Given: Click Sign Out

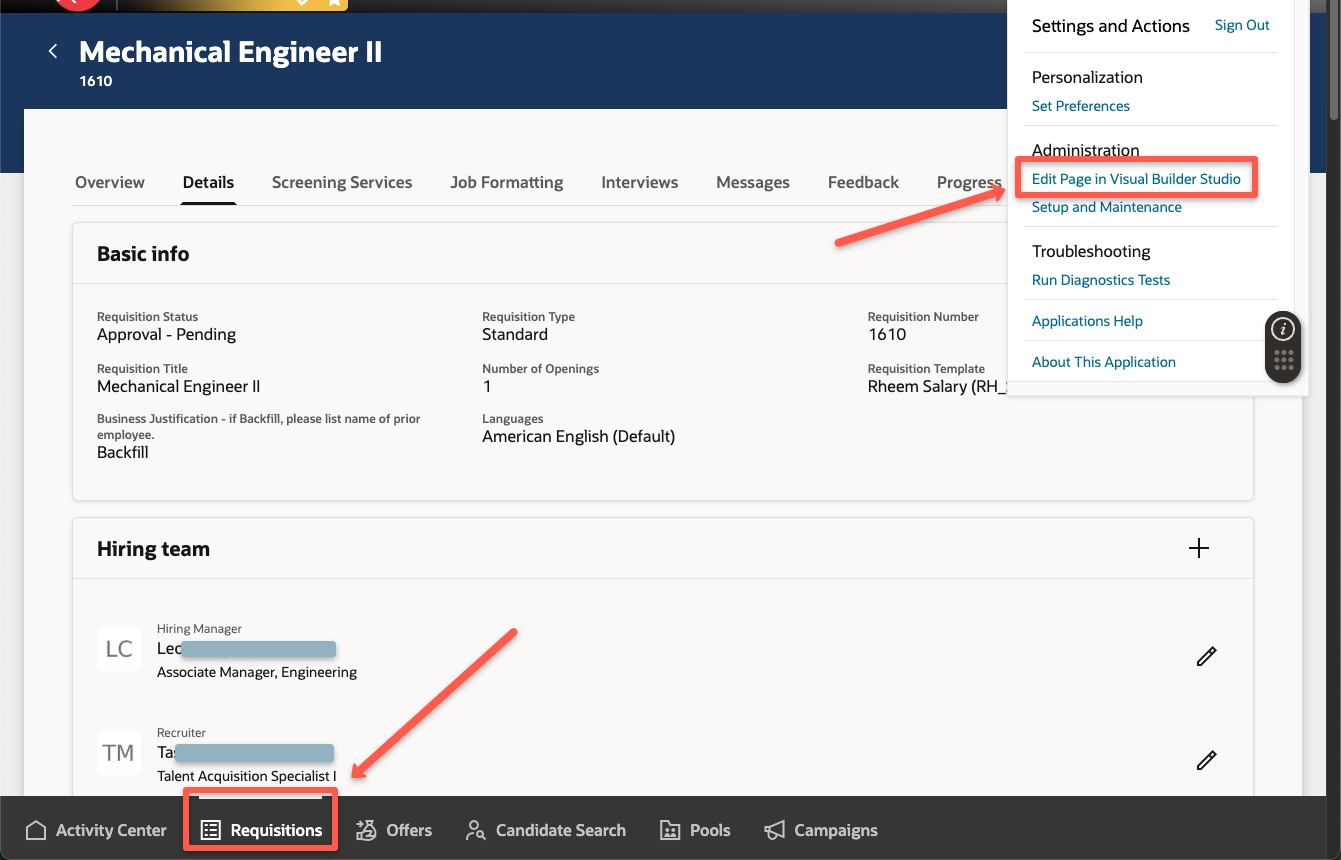Looking at the screenshot, I should click(x=1241, y=25).
